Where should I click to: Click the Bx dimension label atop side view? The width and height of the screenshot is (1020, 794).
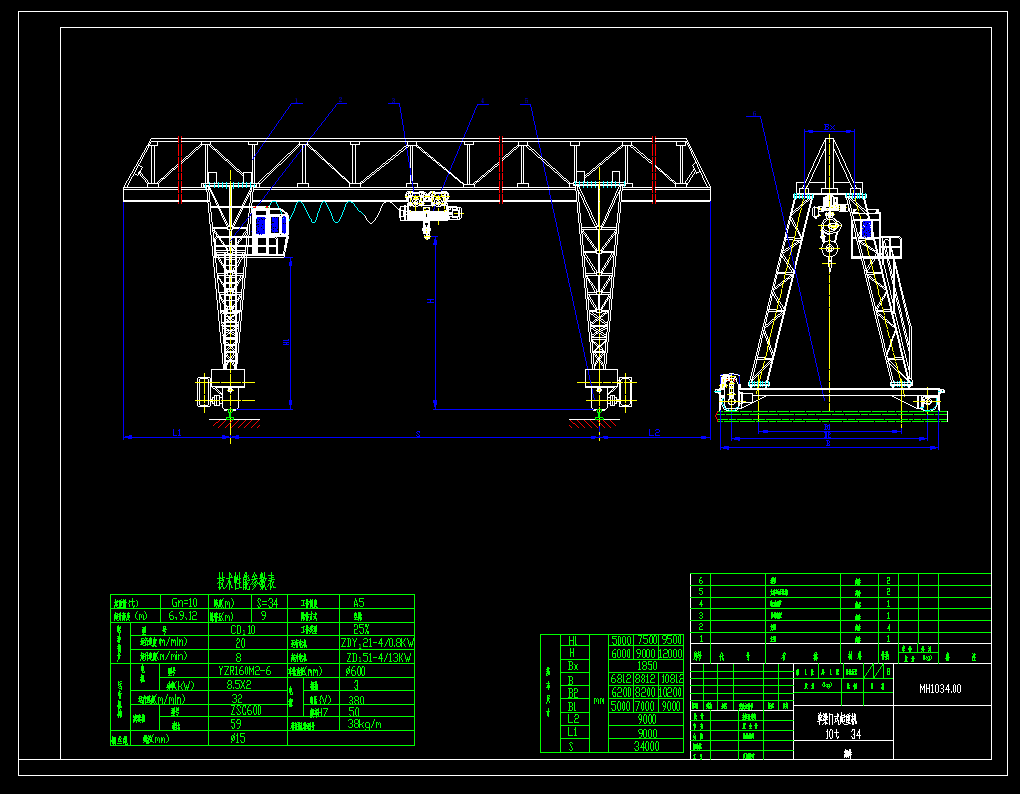829,127
